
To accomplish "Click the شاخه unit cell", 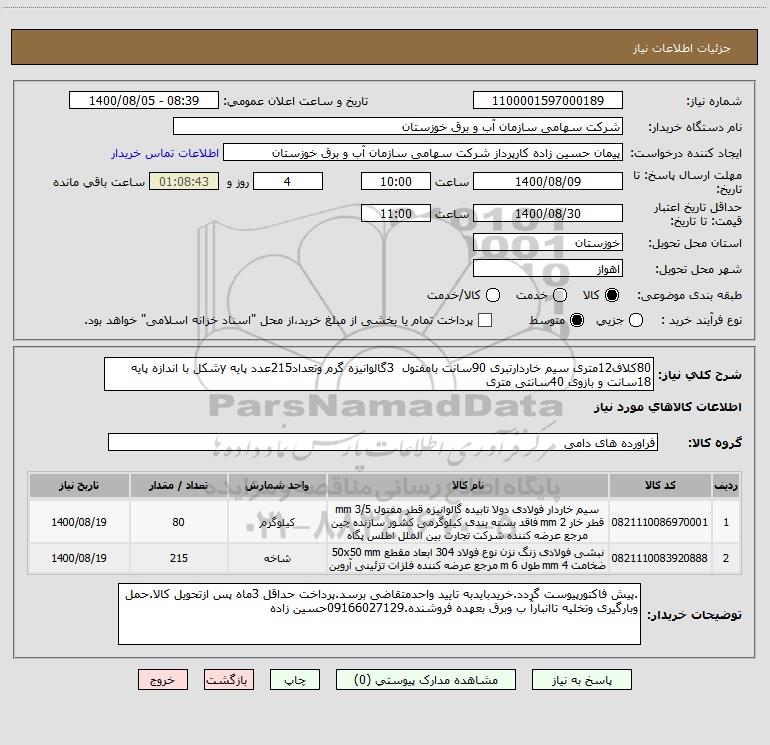I will (277, 558).
